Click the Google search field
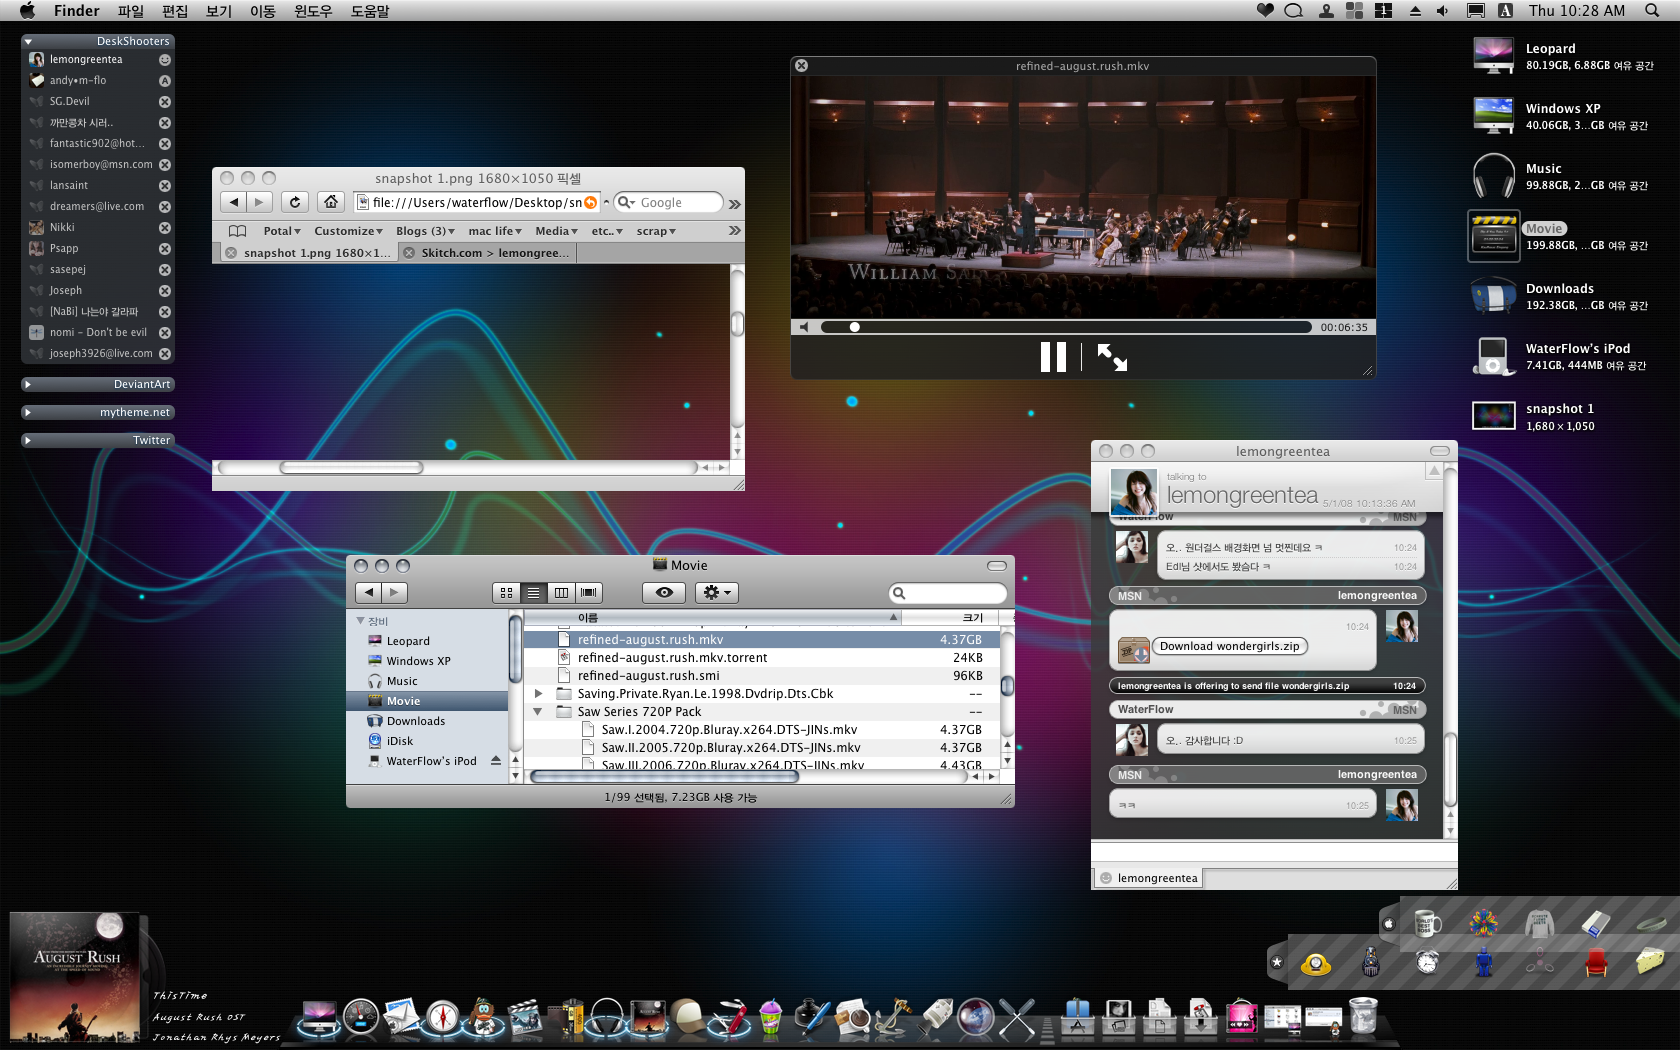The height and width of the screenshot is (1050, 1680). (x=668, y=202)
